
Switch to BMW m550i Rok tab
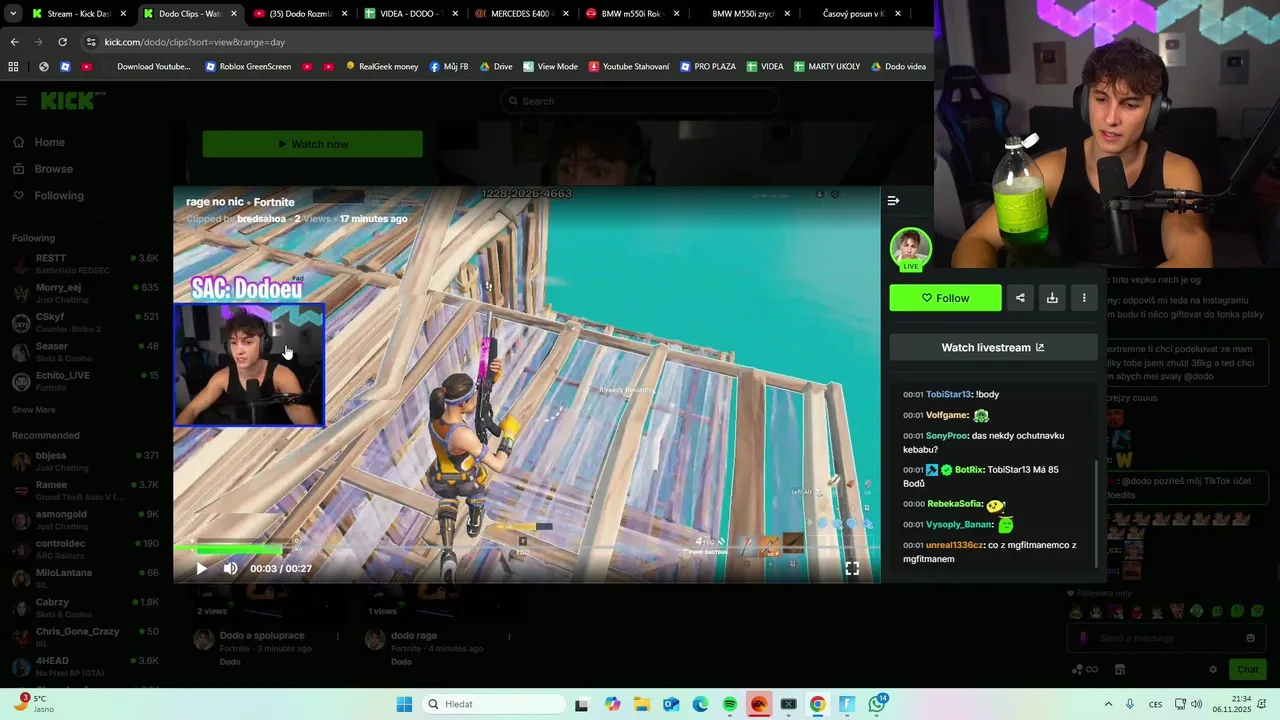pyautogui.click(x=630, y=14)
